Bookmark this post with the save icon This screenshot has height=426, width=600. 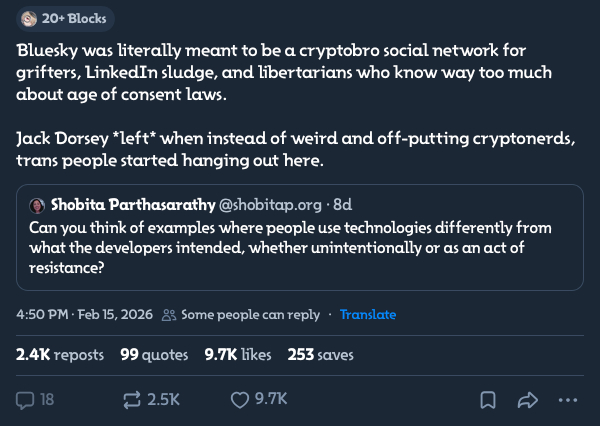(487, 399)
